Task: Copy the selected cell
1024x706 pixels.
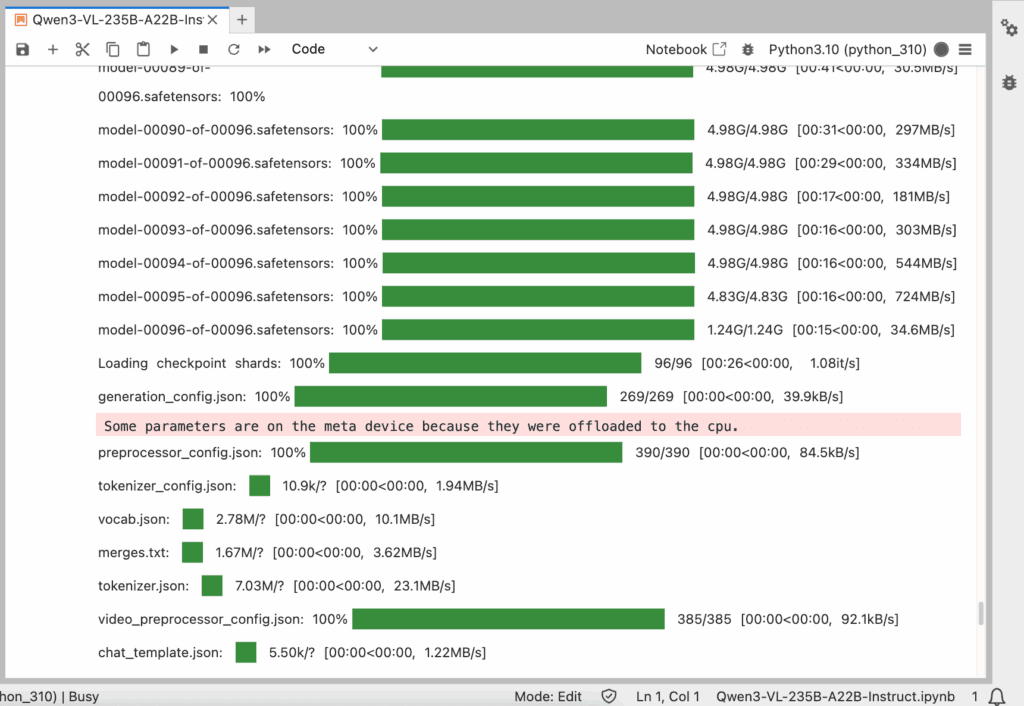Action: click(113, 49)
